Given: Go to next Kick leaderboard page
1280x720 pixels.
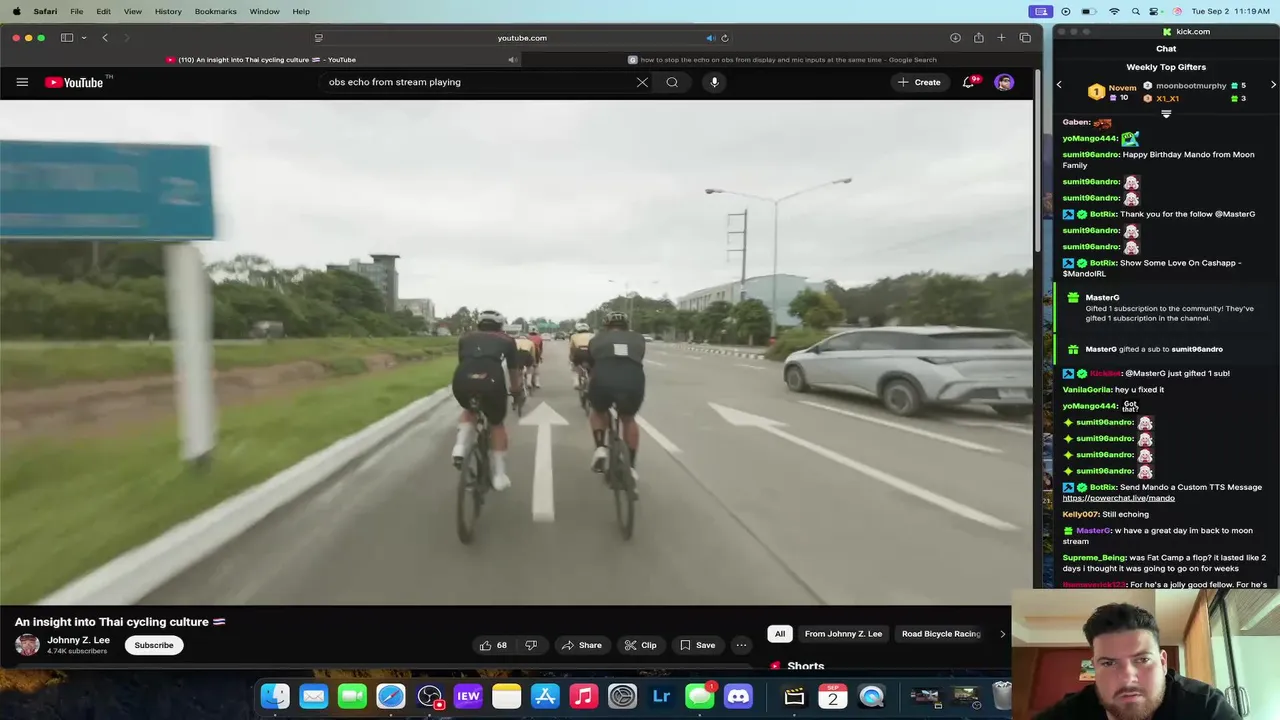Looking at the screenshot, I should [1273, 85].
